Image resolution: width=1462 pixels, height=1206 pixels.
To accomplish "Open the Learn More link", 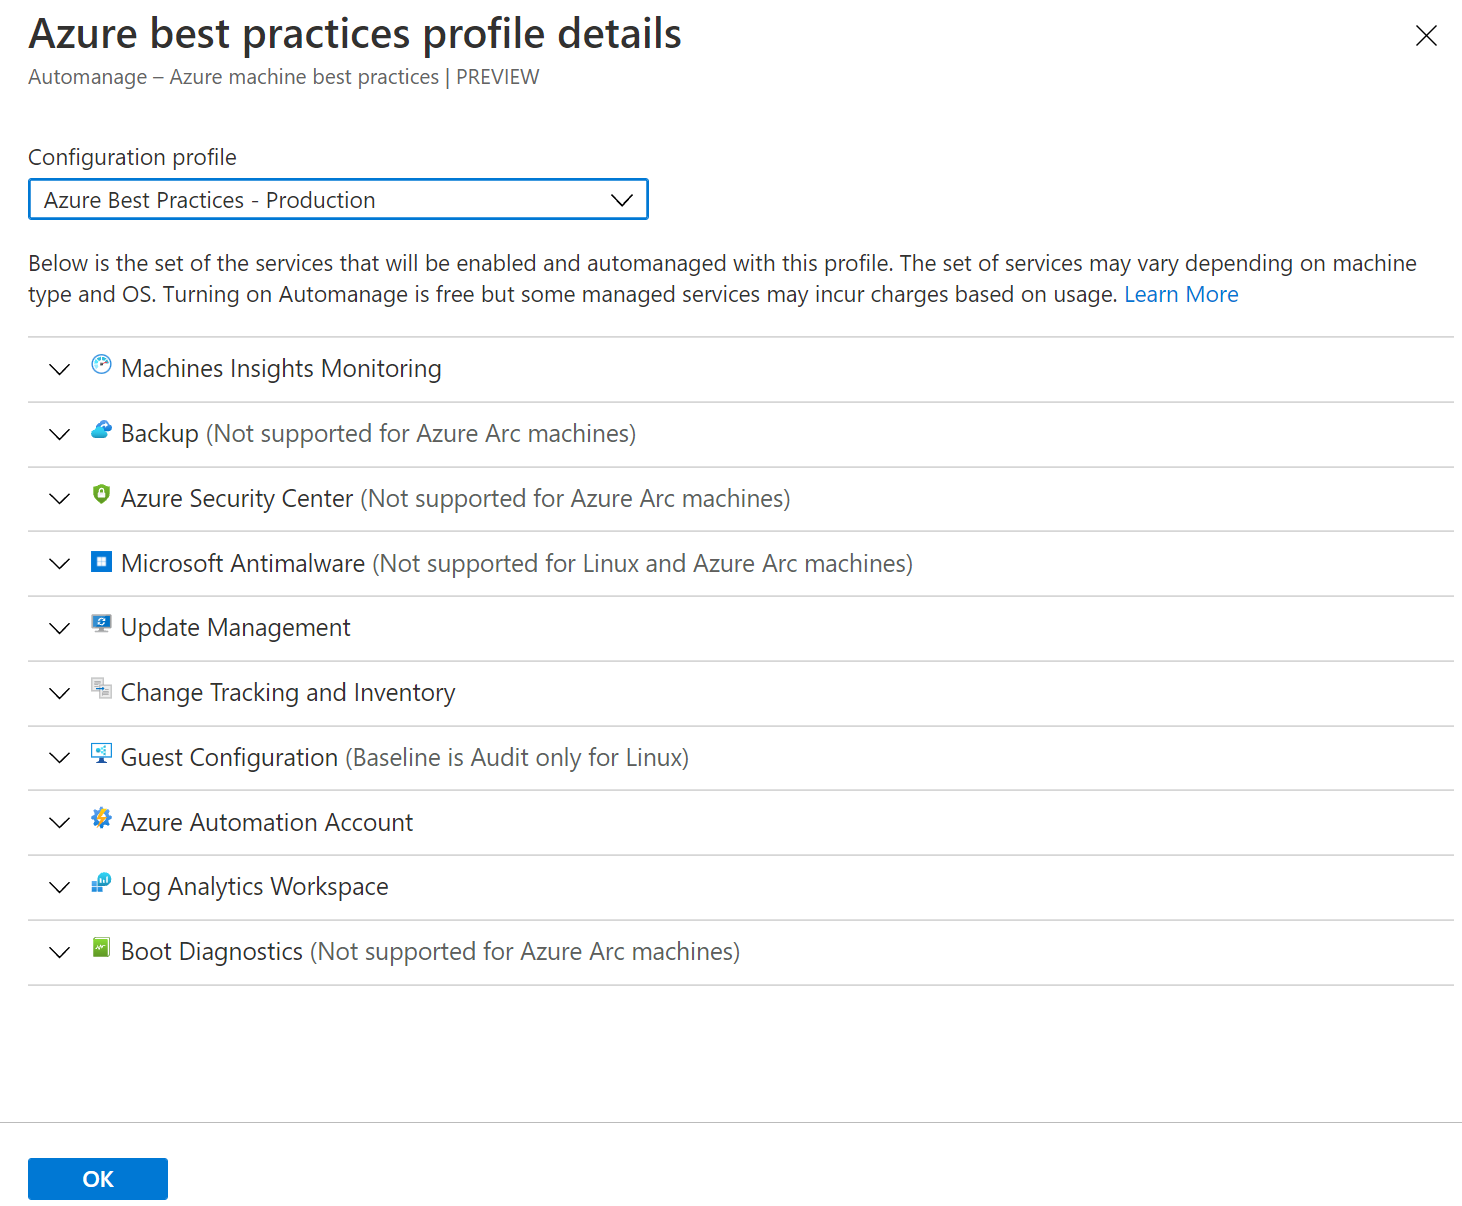I will pyautogui.click(x=1181, y=294).
